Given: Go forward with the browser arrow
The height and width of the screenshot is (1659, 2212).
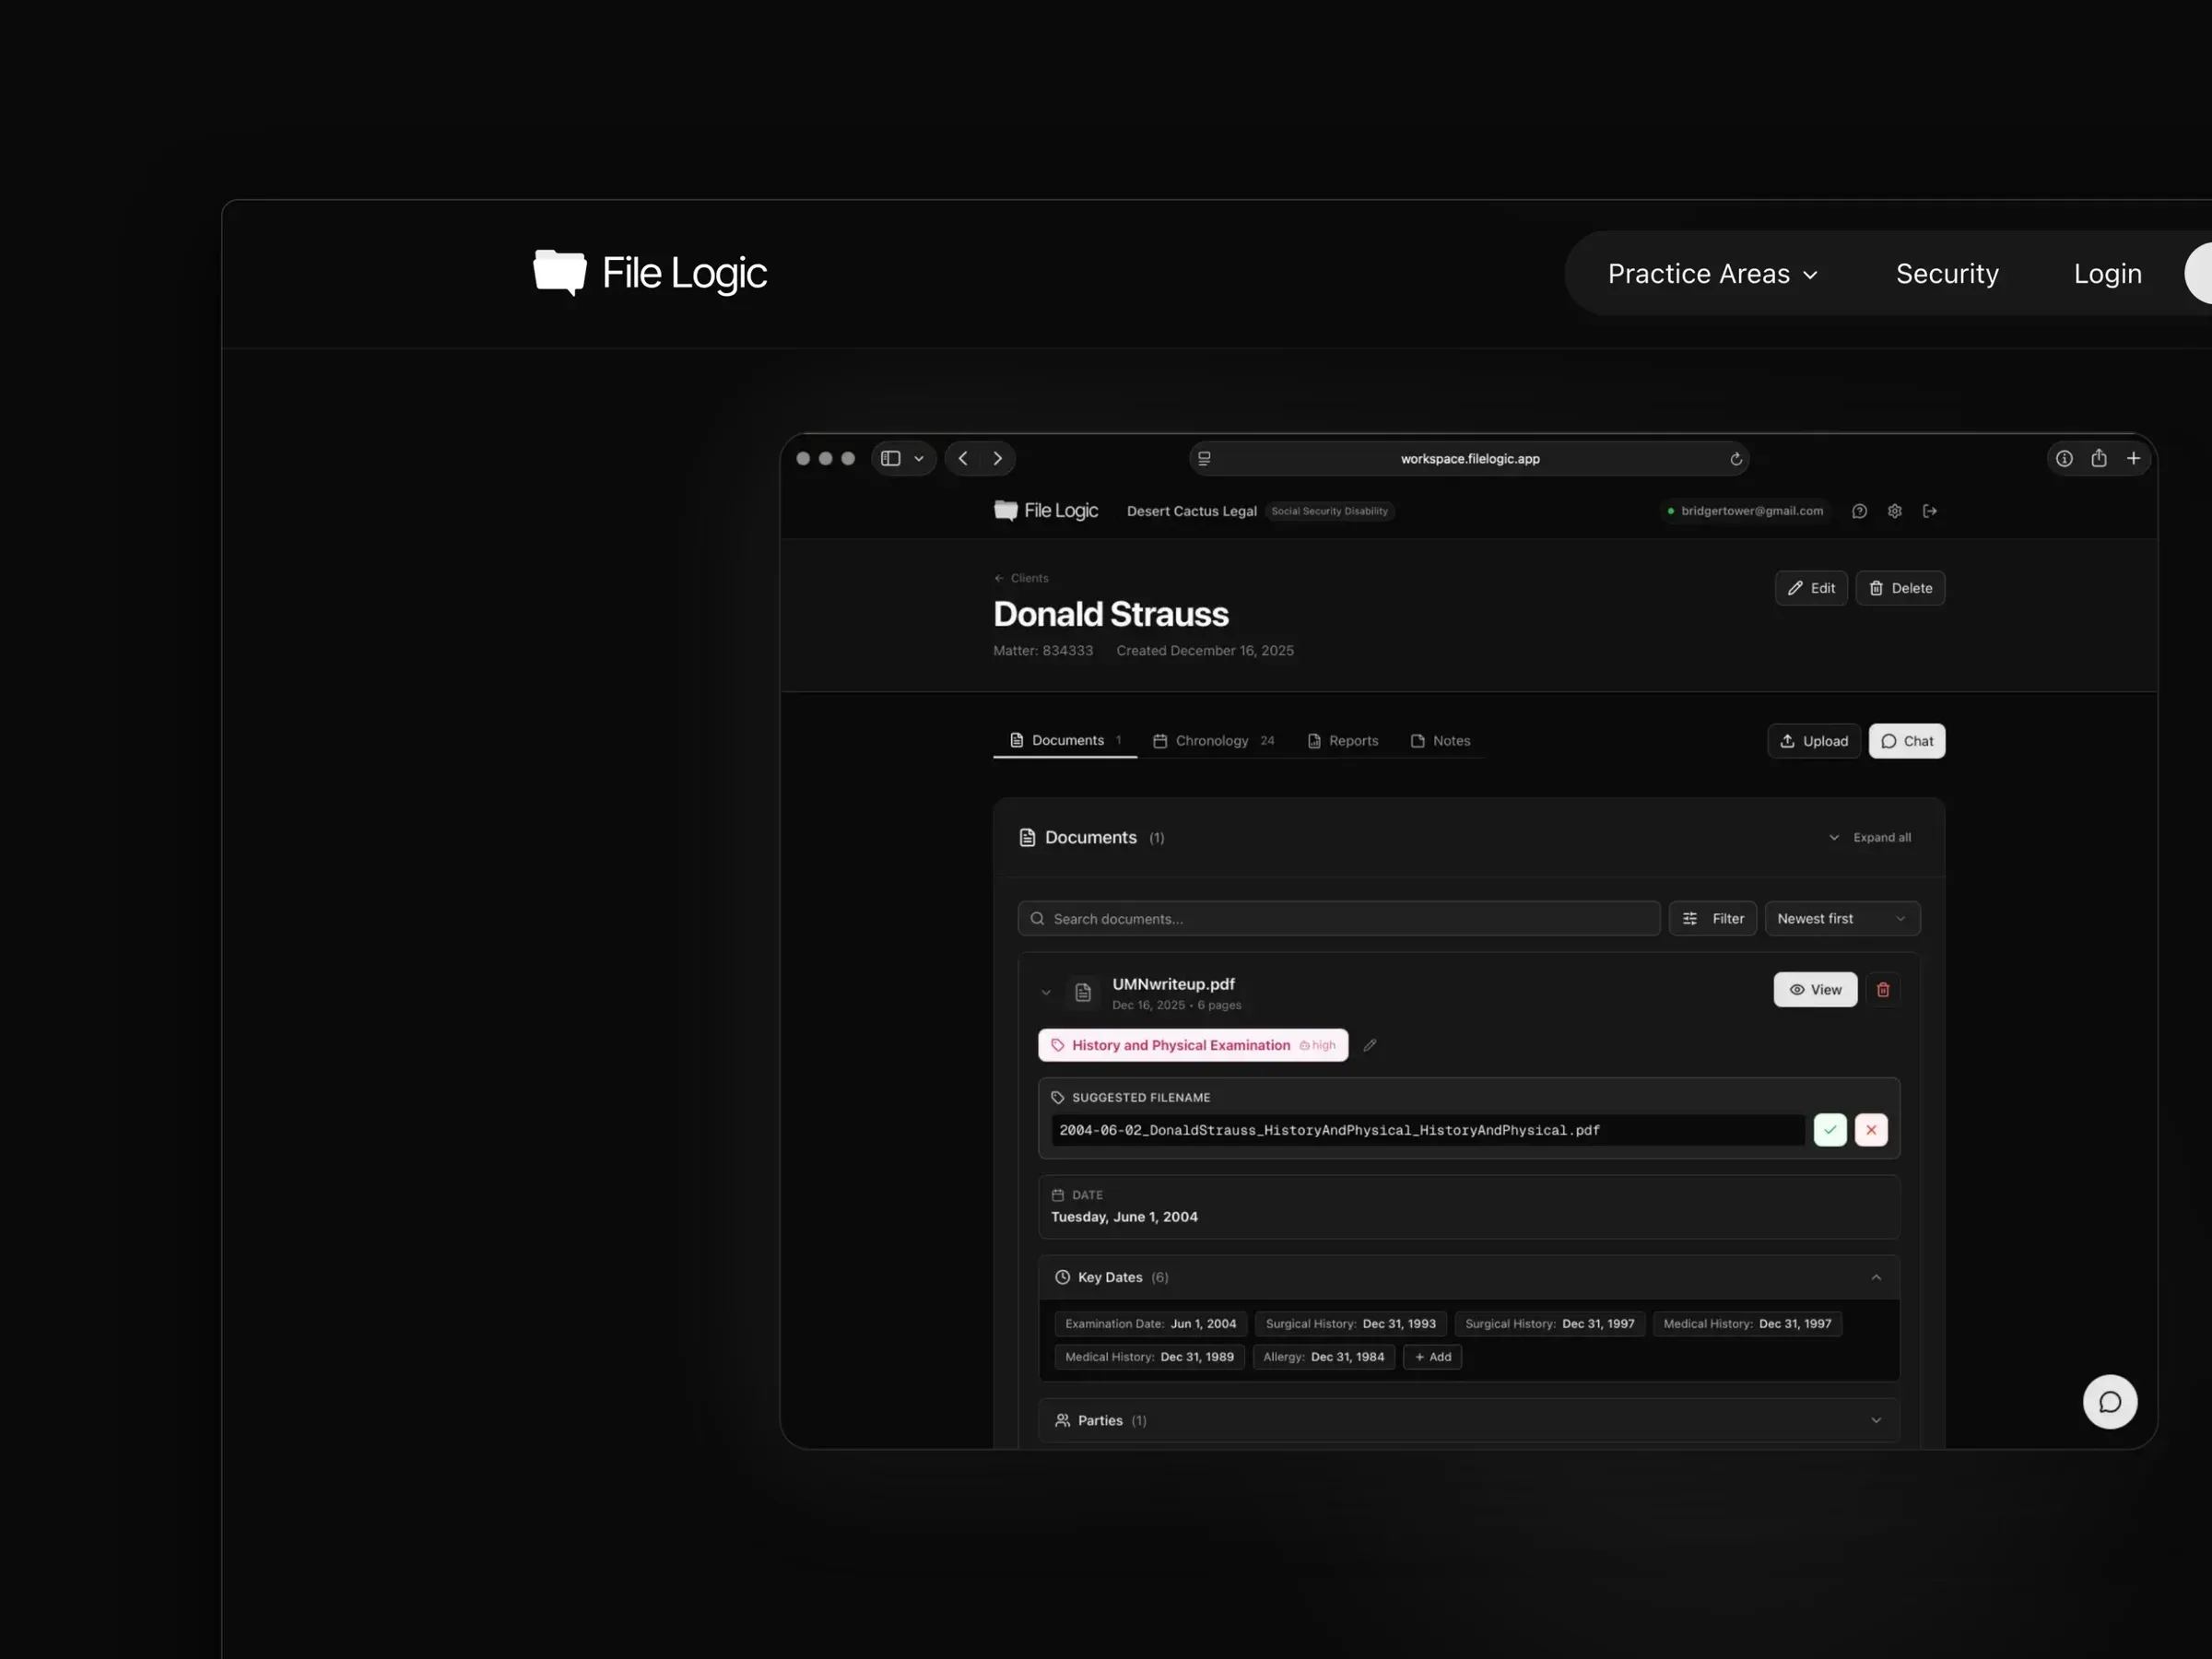Looking at the screenshot, I should [x=997, y=458].
